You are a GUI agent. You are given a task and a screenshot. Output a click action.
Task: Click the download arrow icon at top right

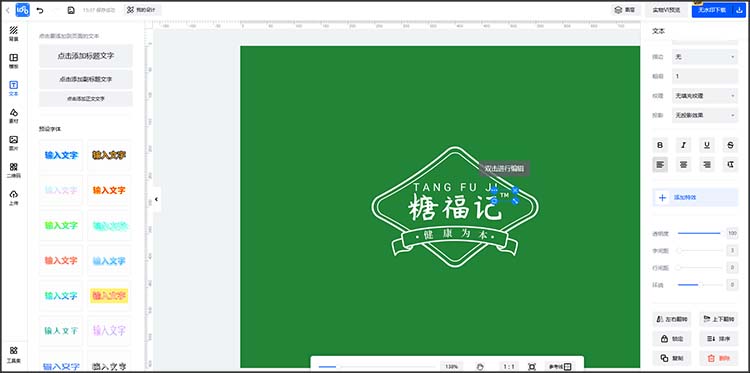point(739,10)
